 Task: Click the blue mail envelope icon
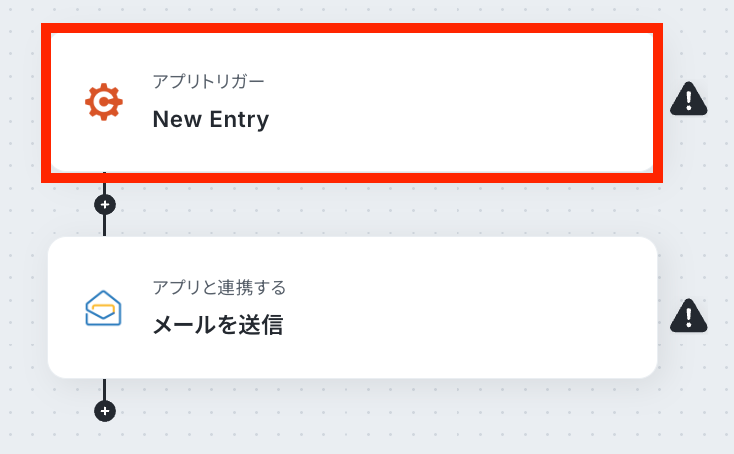pos(103,308)
